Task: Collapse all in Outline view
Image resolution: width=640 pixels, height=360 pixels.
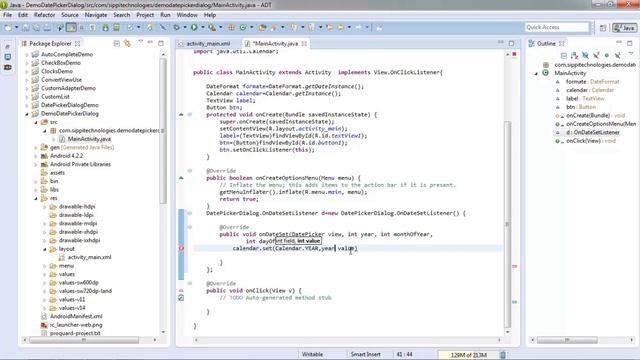Action: point(564,55)
